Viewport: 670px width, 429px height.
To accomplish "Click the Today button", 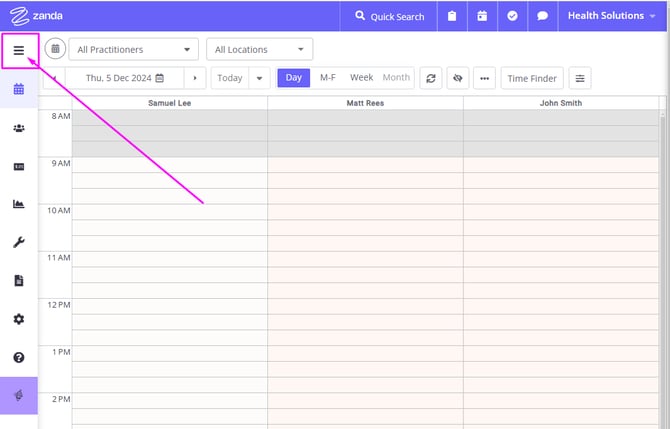I will (x=229, y=78).
